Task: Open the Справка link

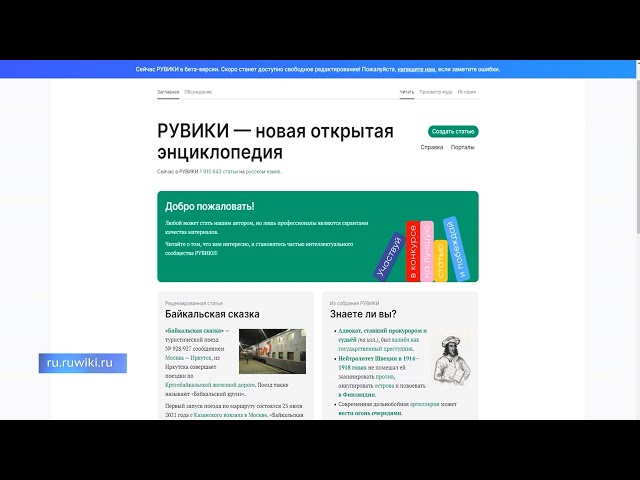Action: pos(431,147)
